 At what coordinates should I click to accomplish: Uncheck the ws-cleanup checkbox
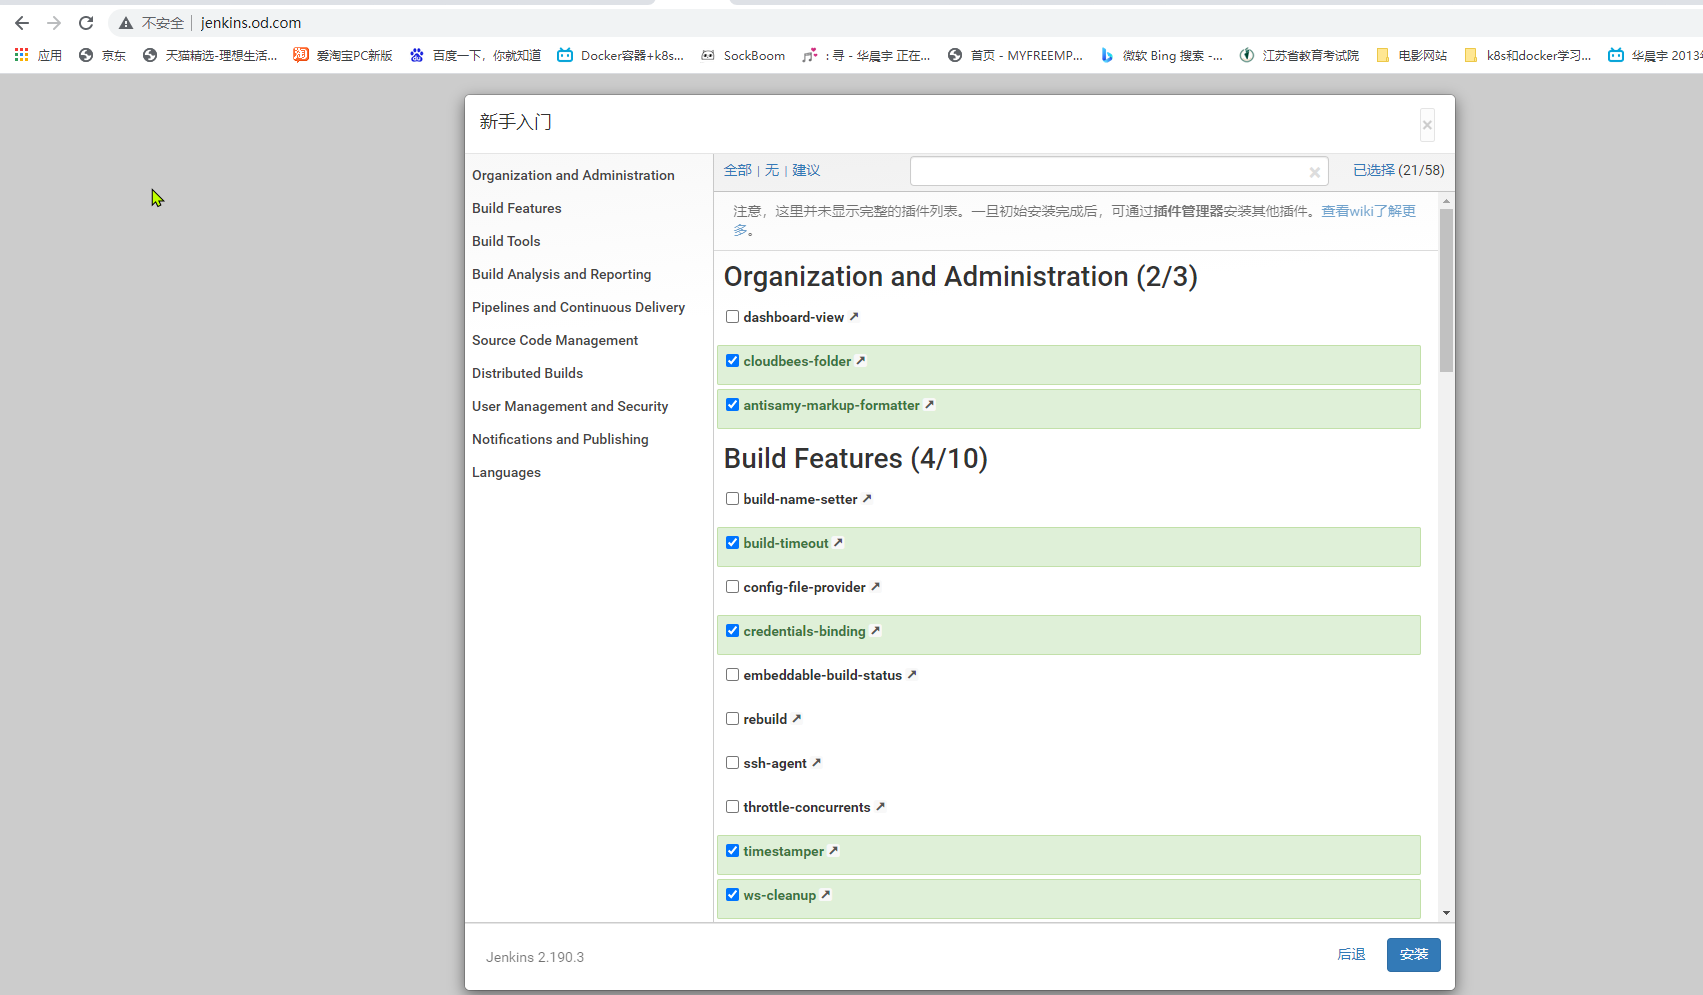pyautogui.click(x=732, y=895)
